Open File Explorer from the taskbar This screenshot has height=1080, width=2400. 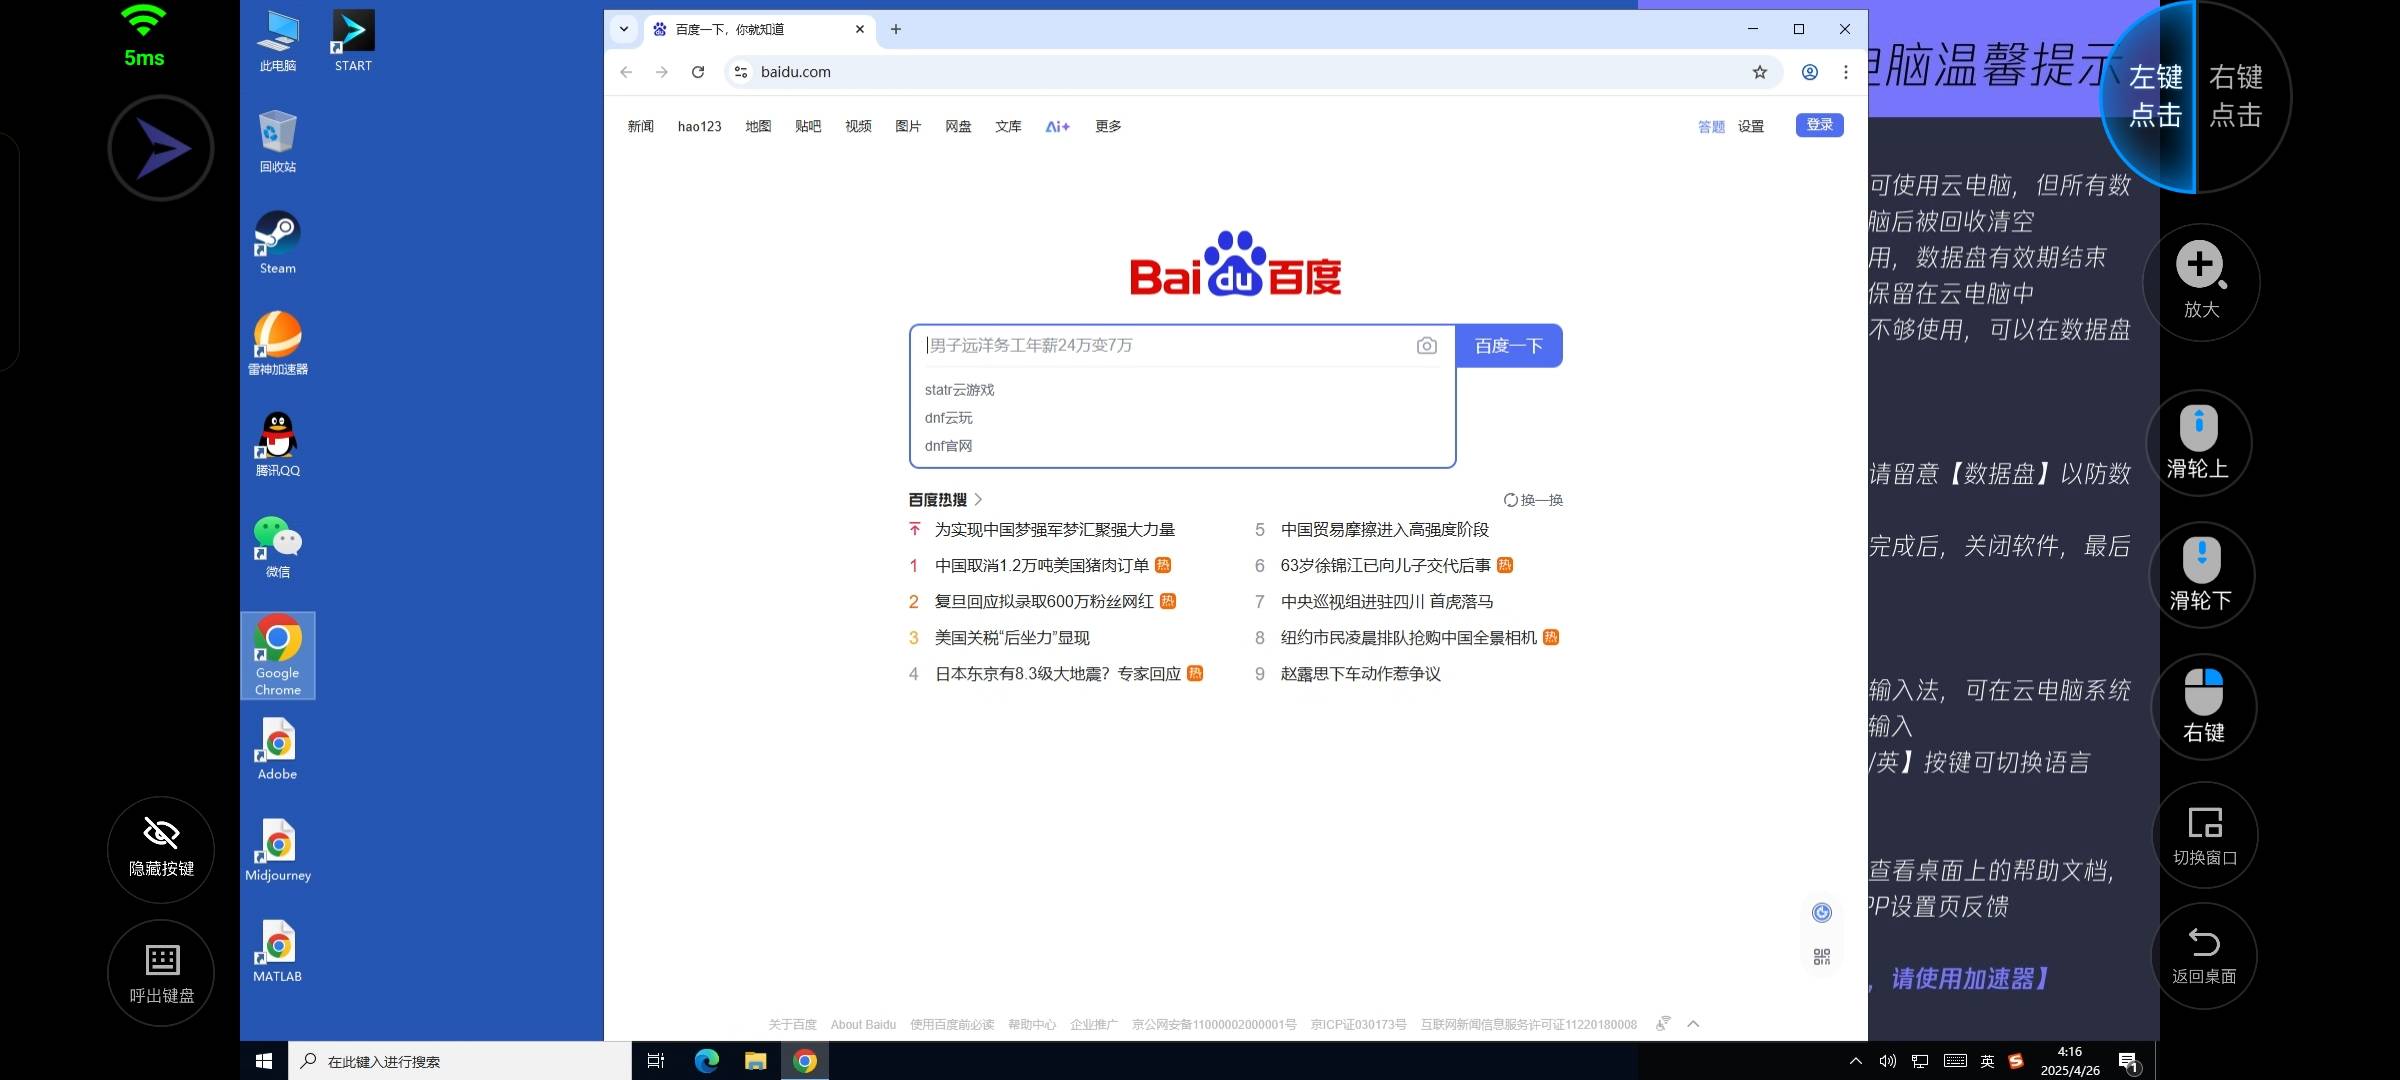coord(756,1061)
